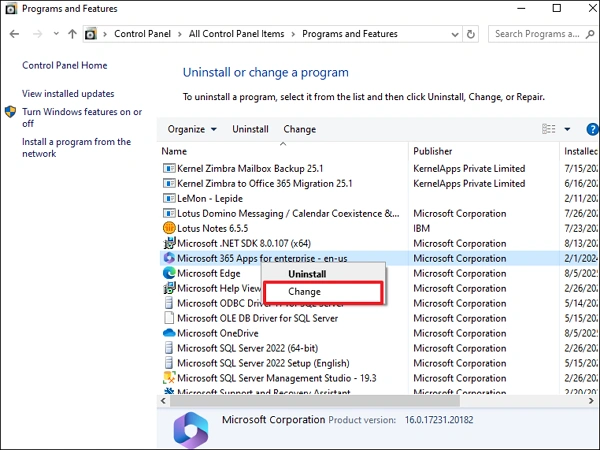Image resolution: width=600 pixels, height=450 pixels.
Task: Select "Microsoft .NET SDK 8.0.107 (x64)" name
Action: 244,243
